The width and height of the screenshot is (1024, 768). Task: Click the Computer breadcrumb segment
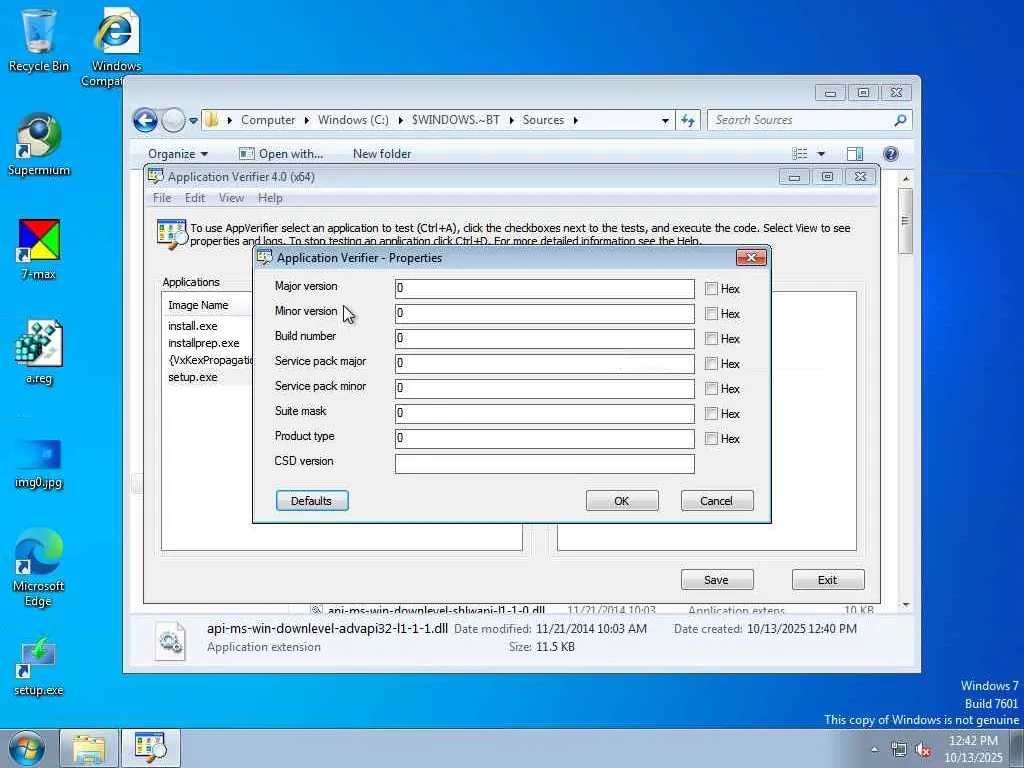click(x=268, y=120)
